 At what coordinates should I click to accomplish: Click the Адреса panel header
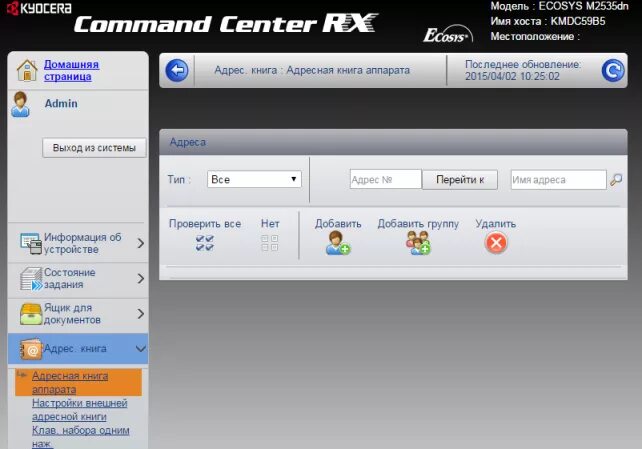click(x=393, y=142)
